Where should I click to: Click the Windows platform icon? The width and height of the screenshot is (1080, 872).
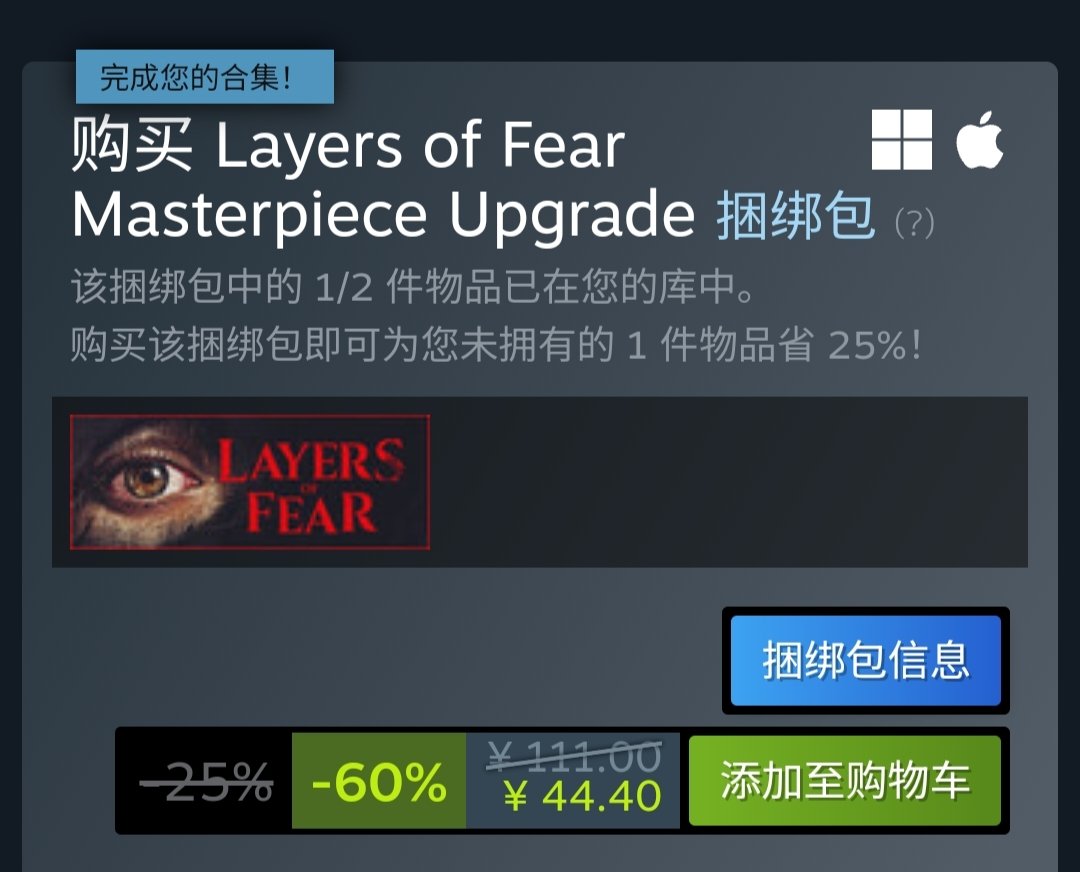[902, 139]
